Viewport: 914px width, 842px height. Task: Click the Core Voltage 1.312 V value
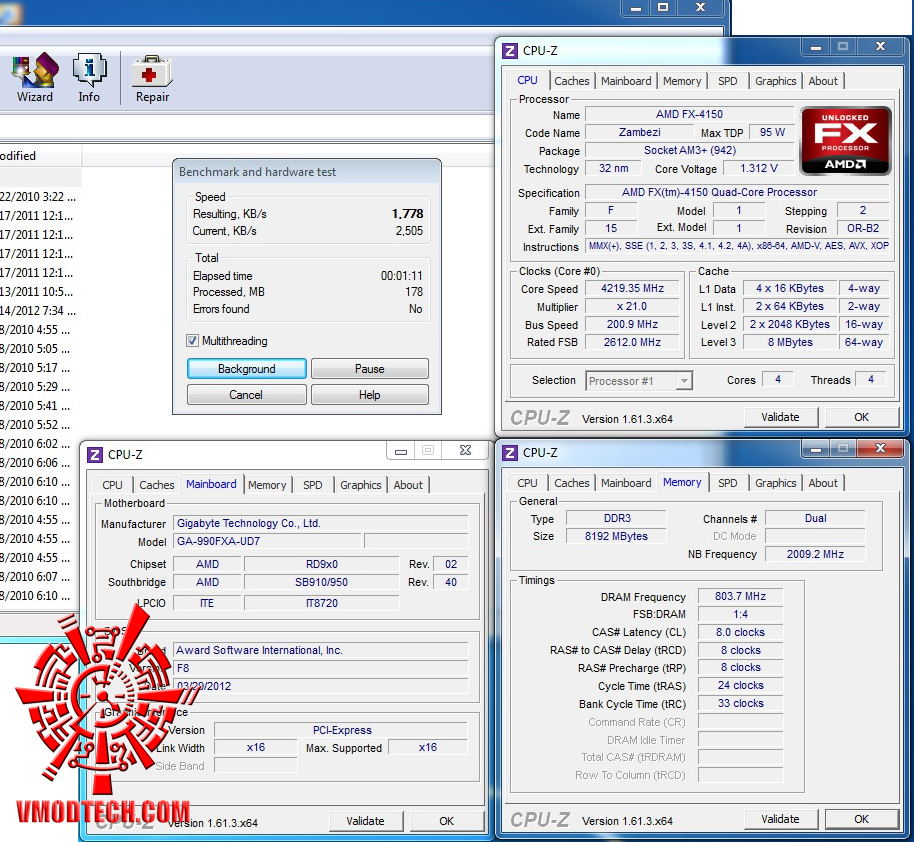click(x=759, y=169)
